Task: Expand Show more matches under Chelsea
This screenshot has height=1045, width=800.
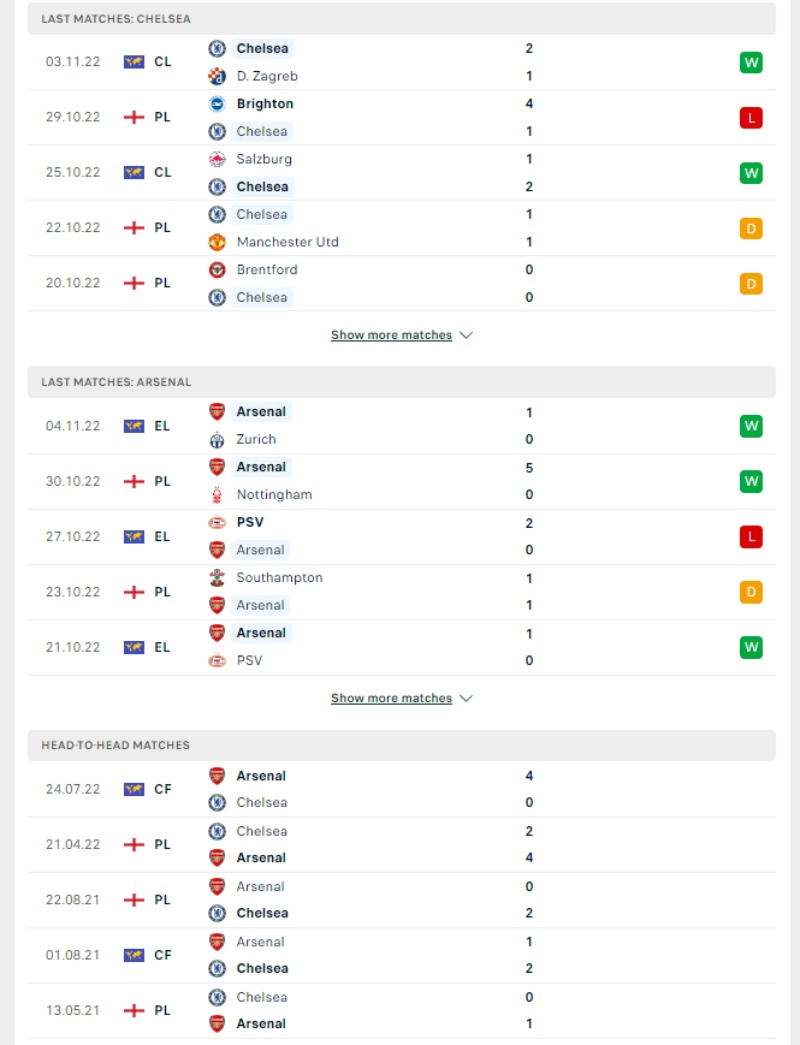Action: pos(391,335)
